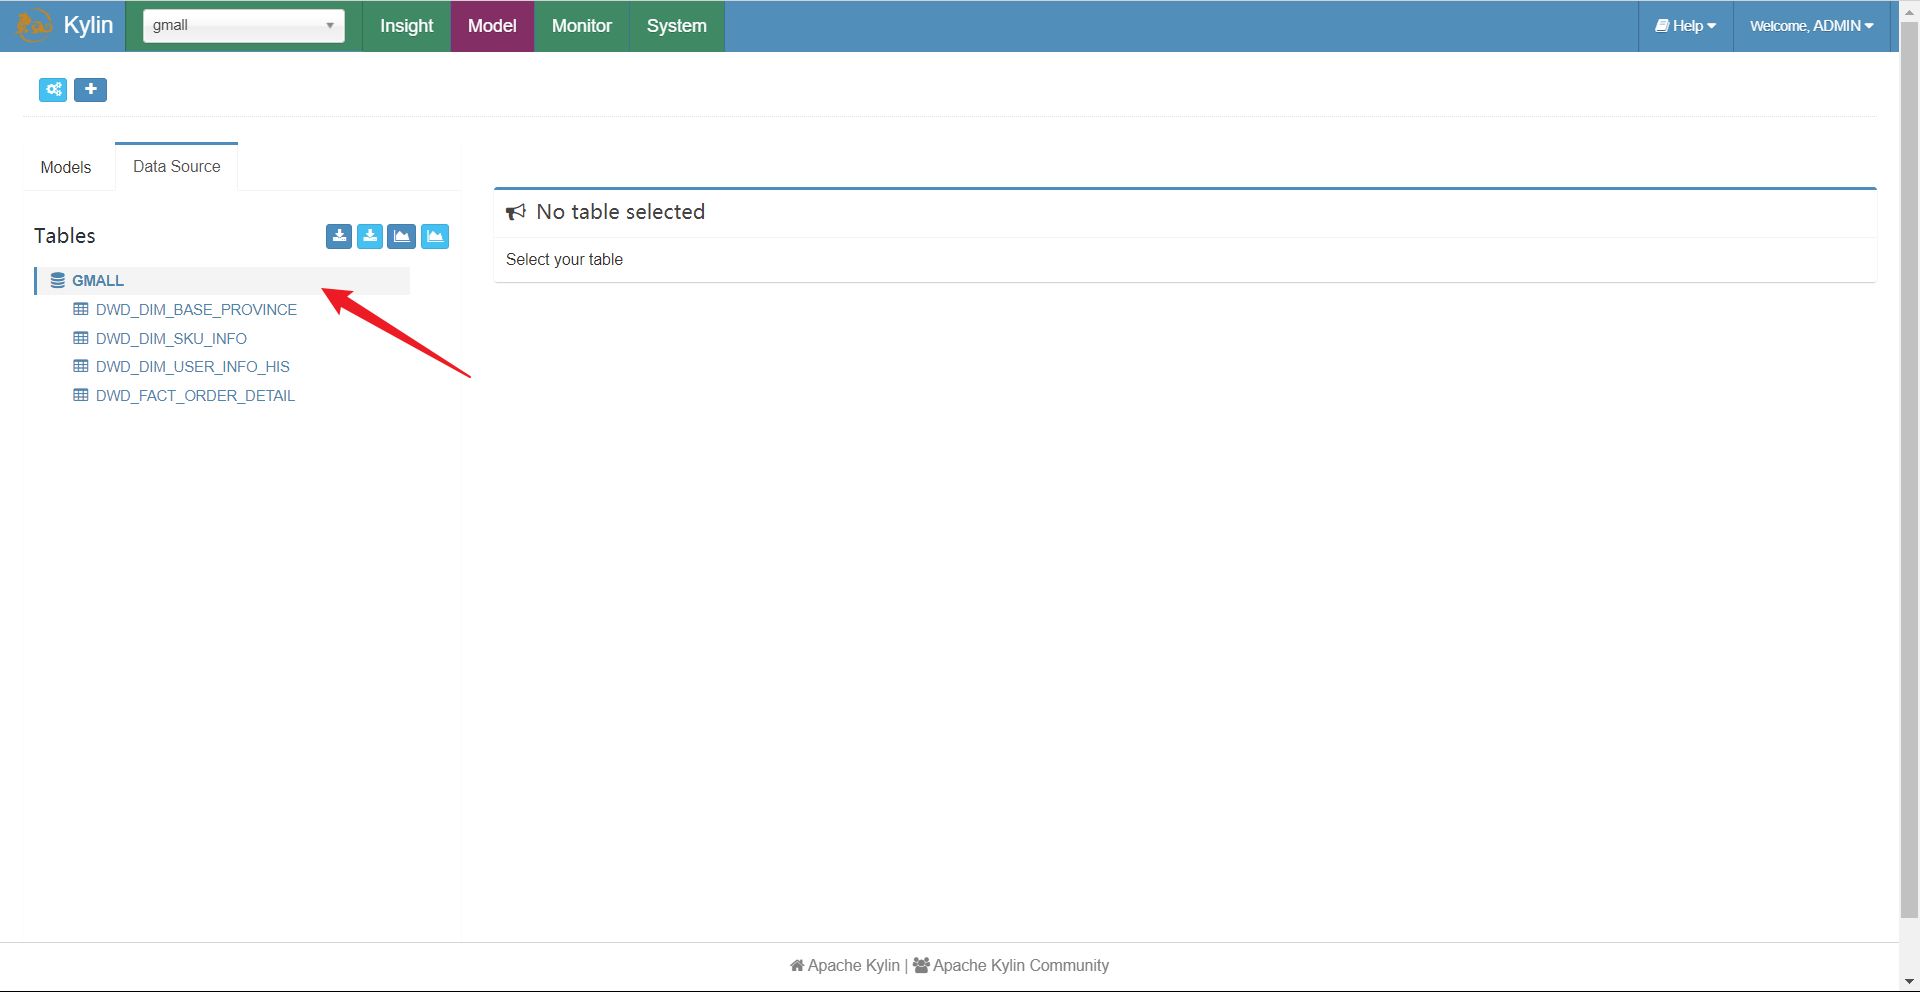Click the light blue load table from tree icon
This screenshot has height=992, width=1920.
coord(370,236)
